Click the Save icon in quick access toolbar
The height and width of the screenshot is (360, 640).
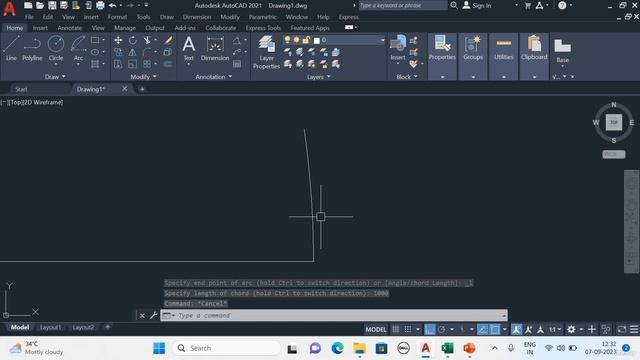[52, 5]
